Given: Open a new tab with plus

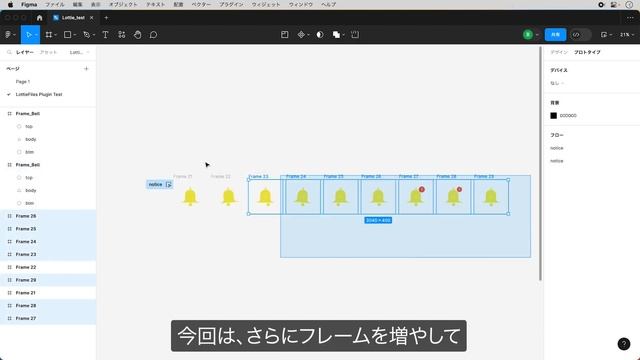Looking at the screenshot, I should pos(106,18).
